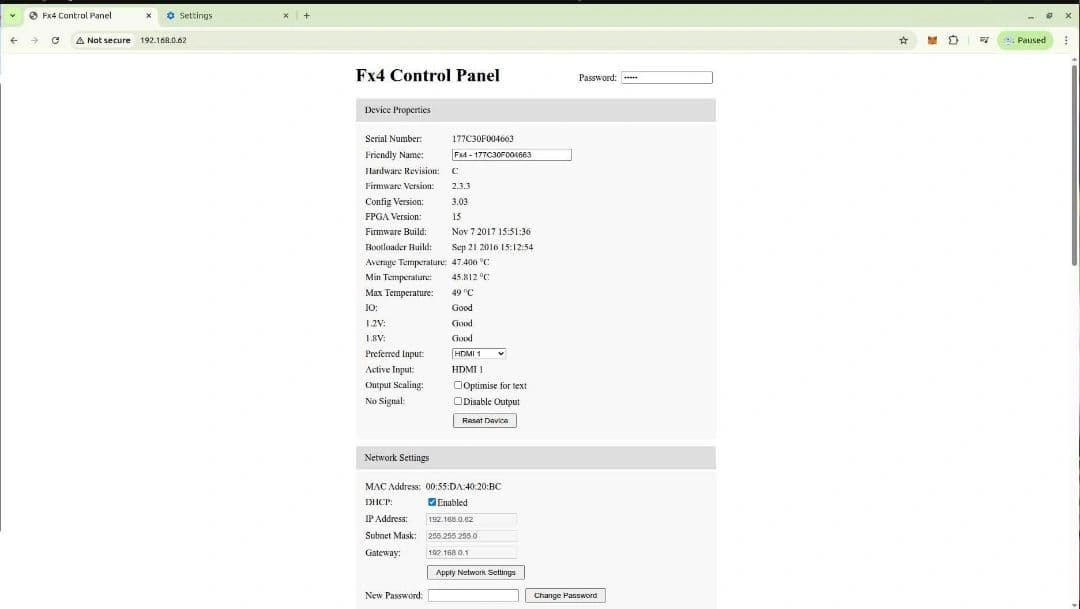Open the MetaMask fox extension icon
The width and height of the screenshot is (1080, 609).
point(932,40)
